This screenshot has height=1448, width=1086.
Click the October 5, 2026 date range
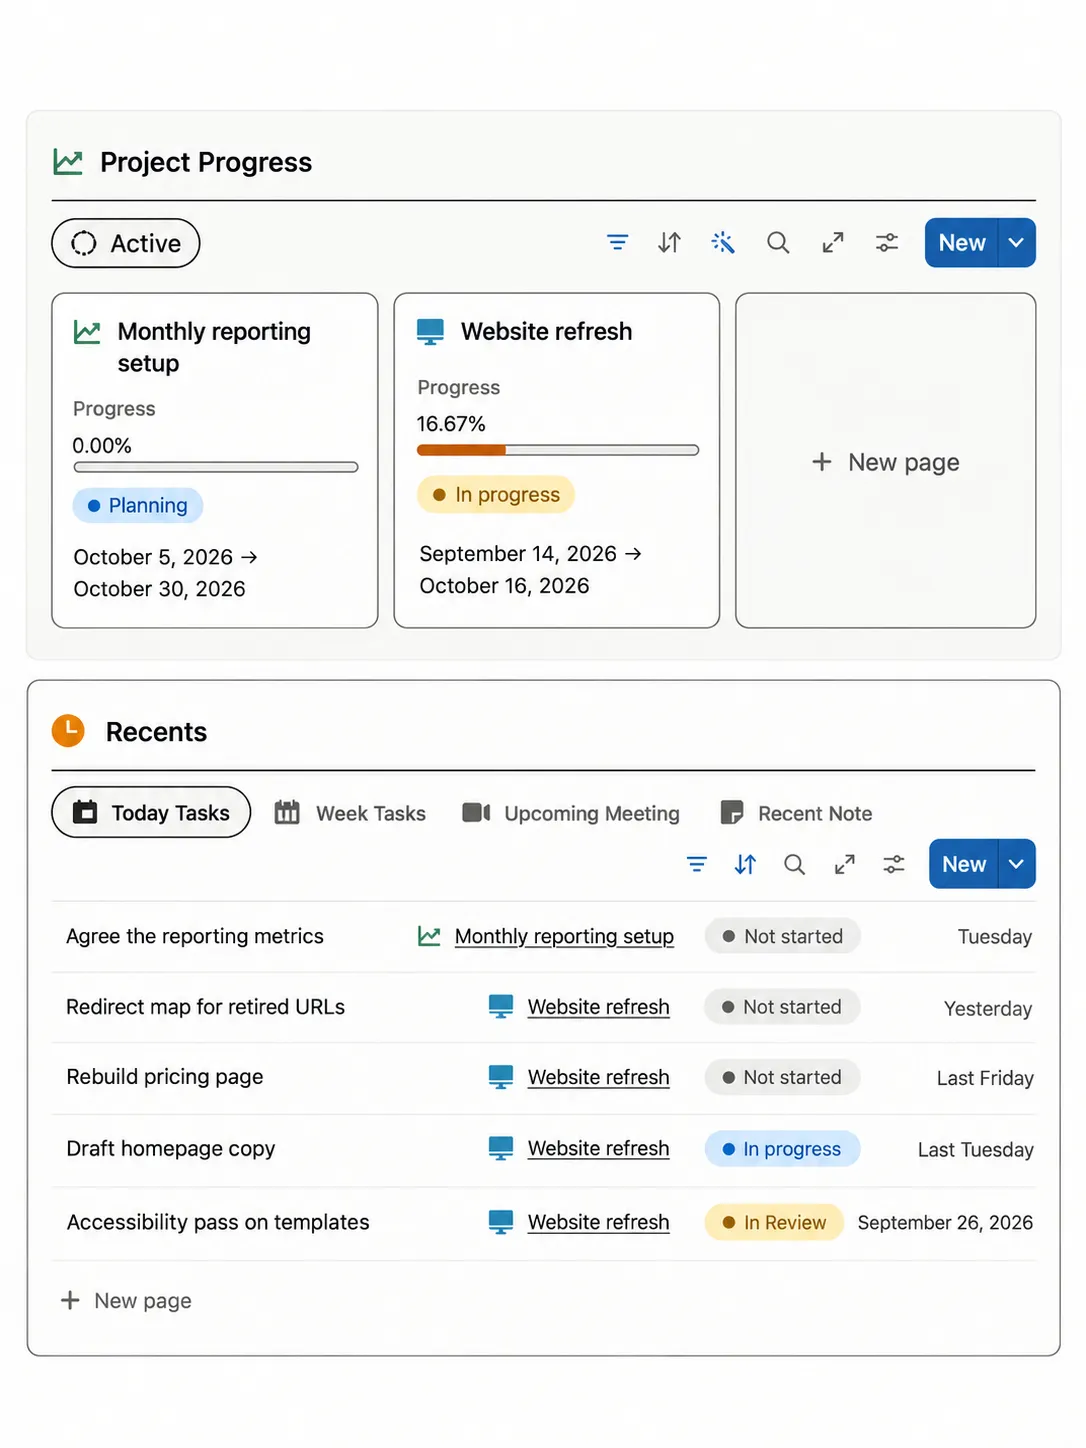coord(165,573)
